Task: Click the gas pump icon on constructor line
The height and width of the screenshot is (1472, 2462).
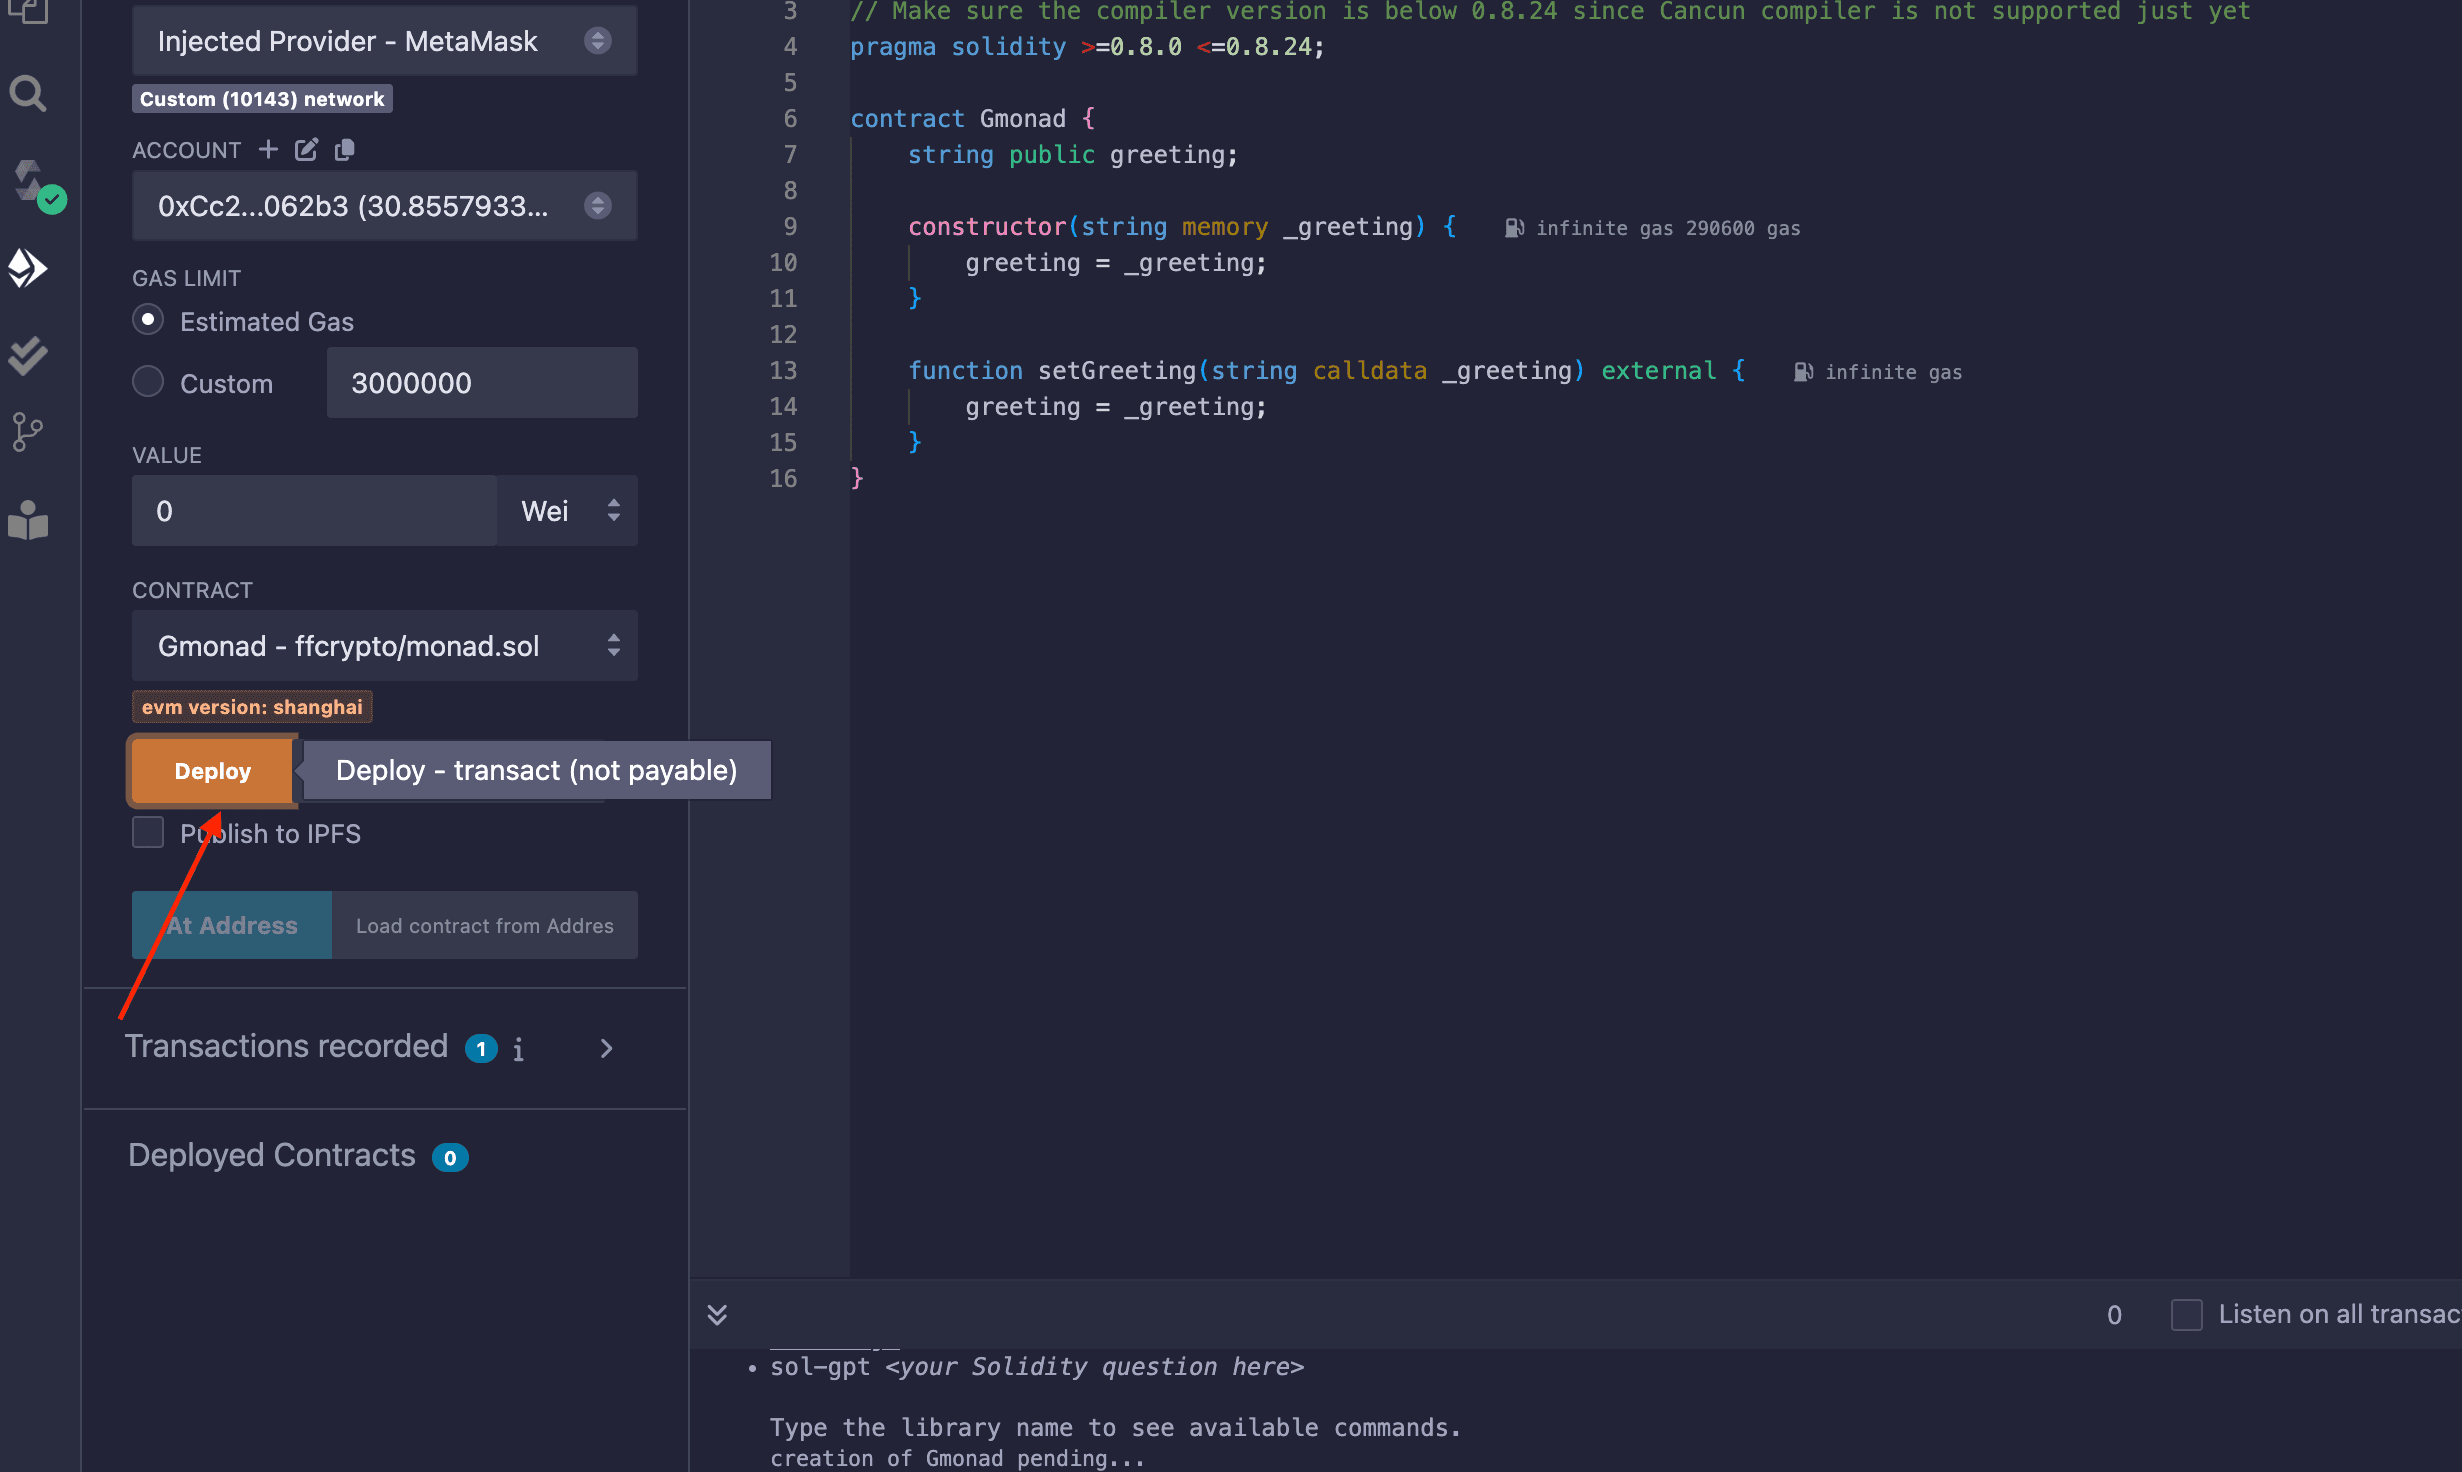Action: pos(1514,228)
